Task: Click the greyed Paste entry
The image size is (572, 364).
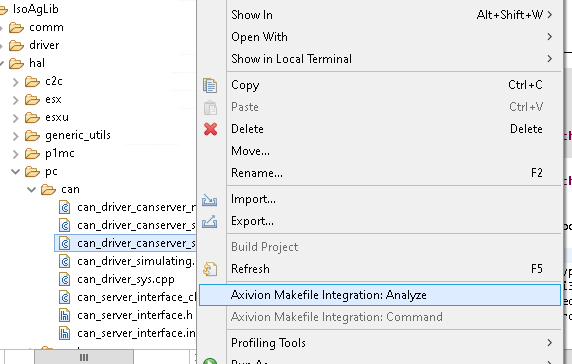Action: [x=380, y=107]
